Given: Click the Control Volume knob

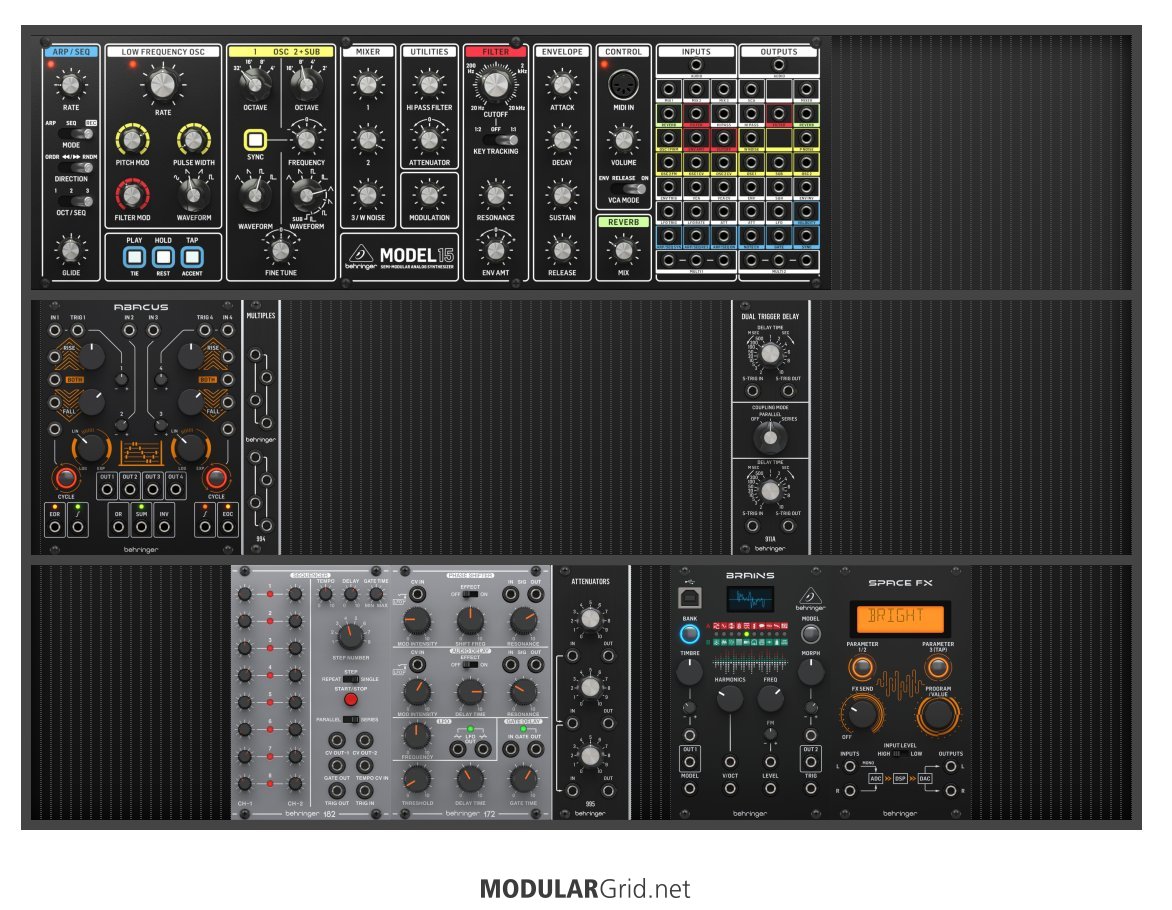Looking at the screenshot, I should [x=623, y=140].
